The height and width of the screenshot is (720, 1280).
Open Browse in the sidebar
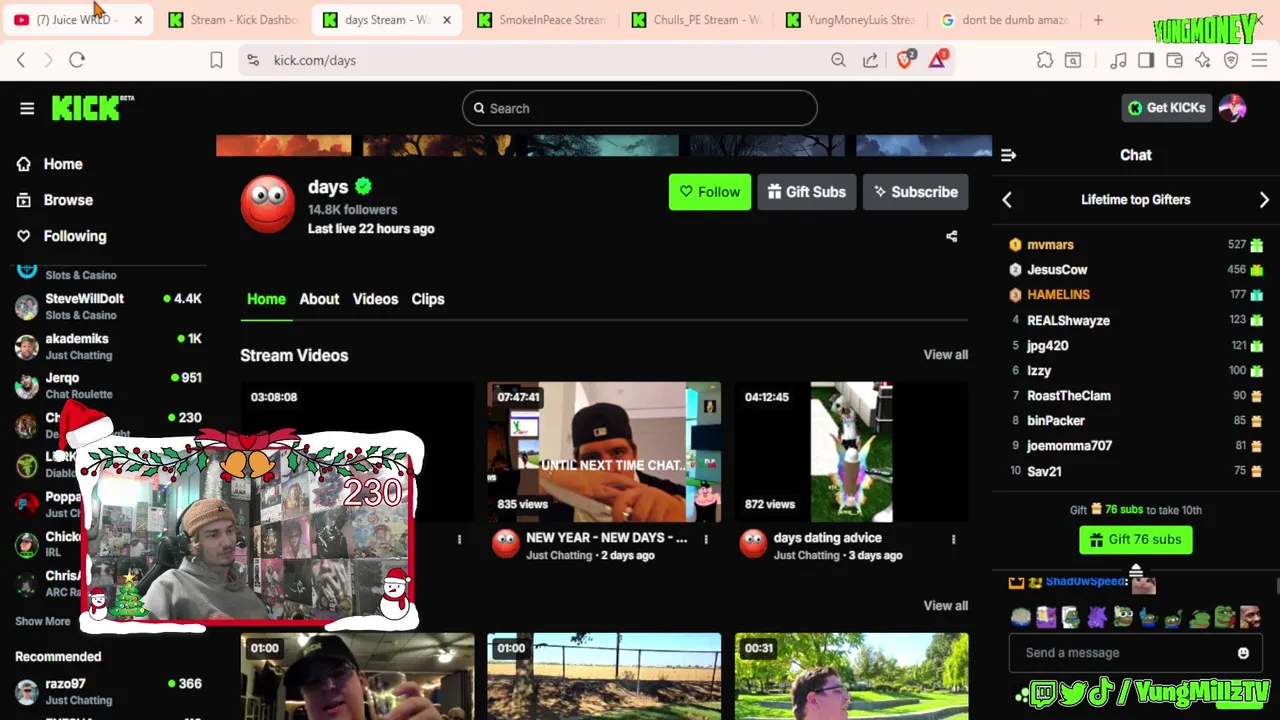click(x=68, y=200)
